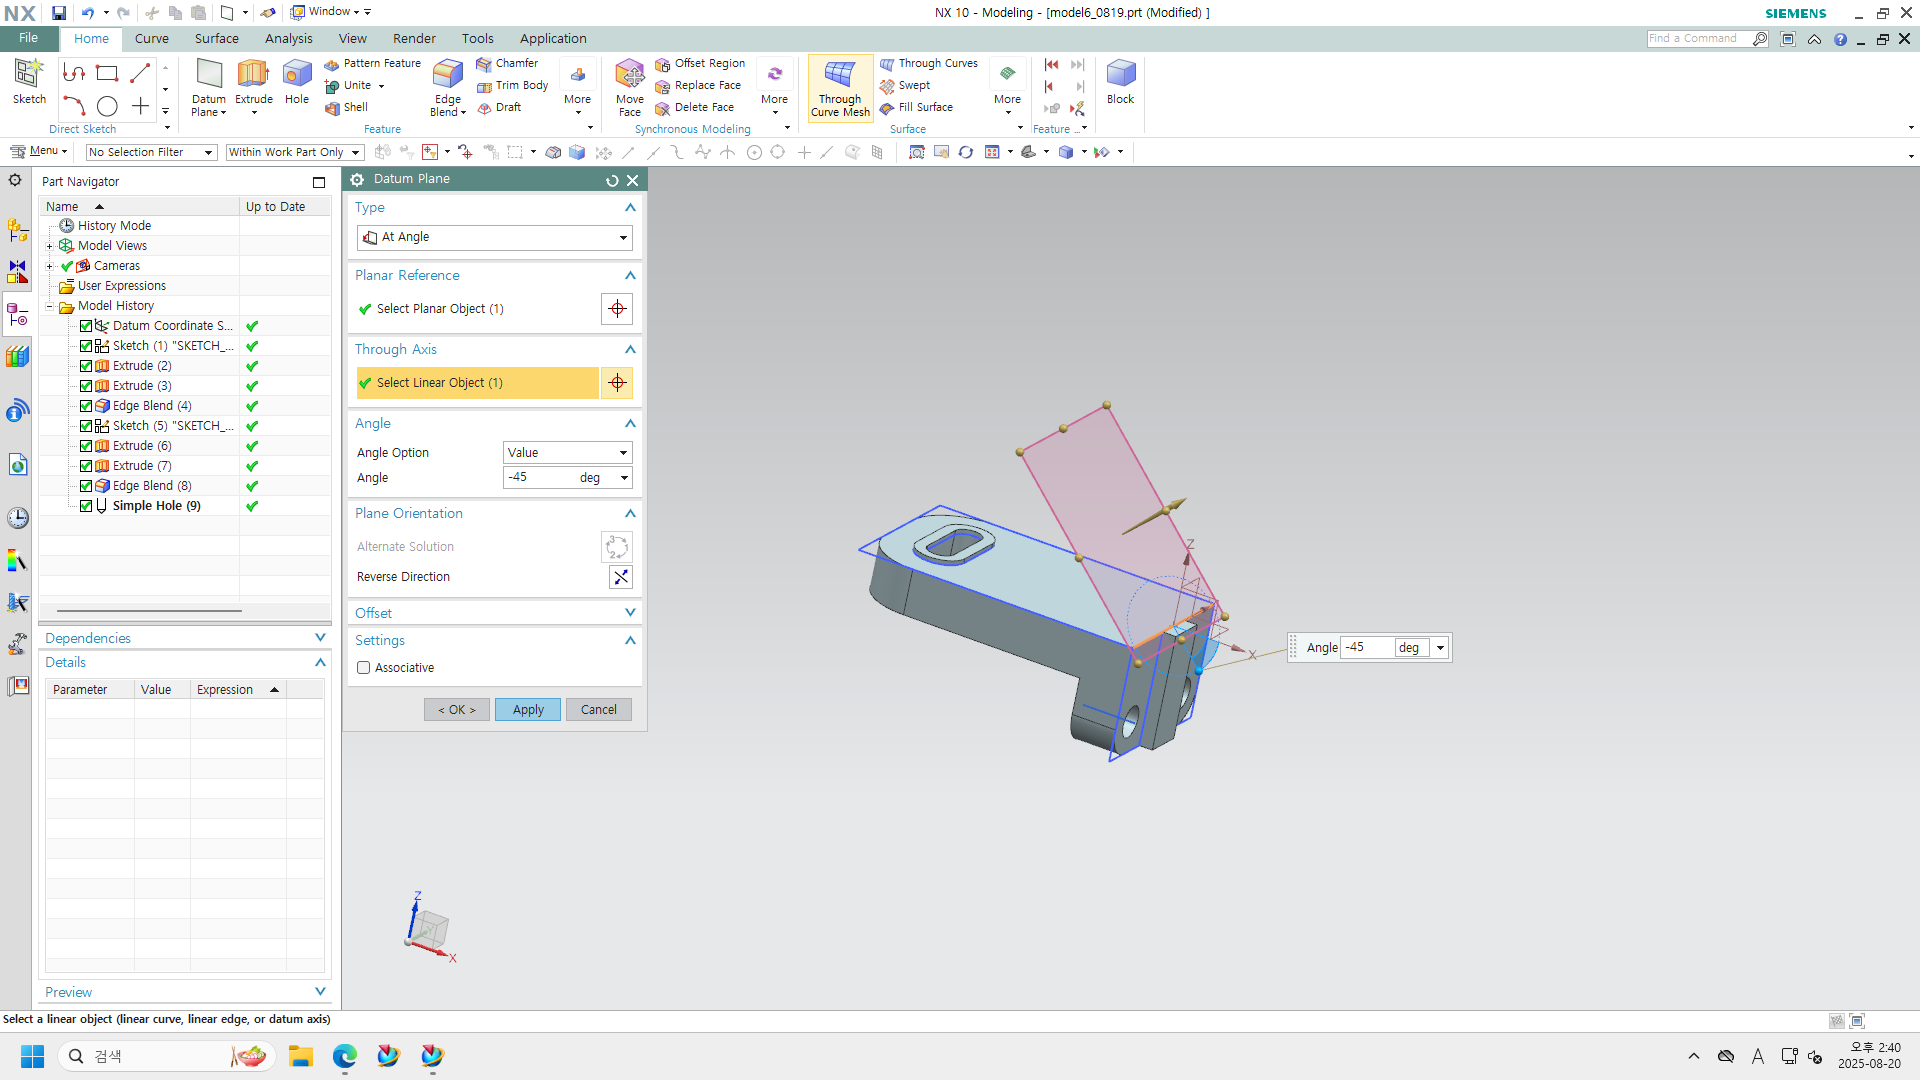Click the Extrude tool icon
This screenshot has height=1080, width=1920.
pos(253,75)
